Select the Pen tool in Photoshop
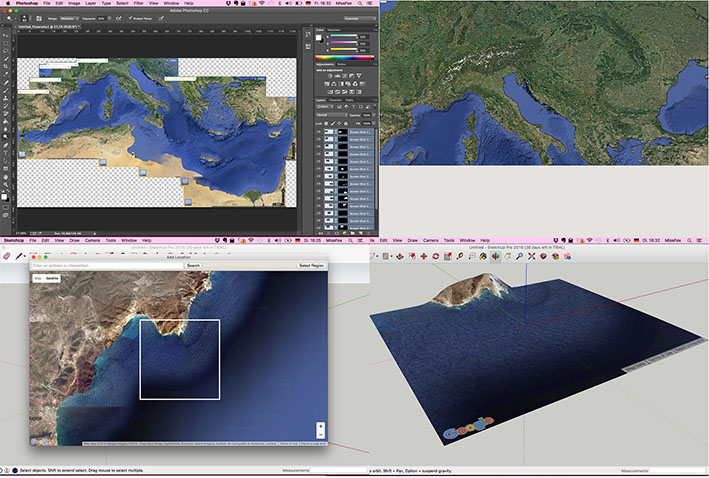Viewport: 709px width, 478px height. (6, 145)
